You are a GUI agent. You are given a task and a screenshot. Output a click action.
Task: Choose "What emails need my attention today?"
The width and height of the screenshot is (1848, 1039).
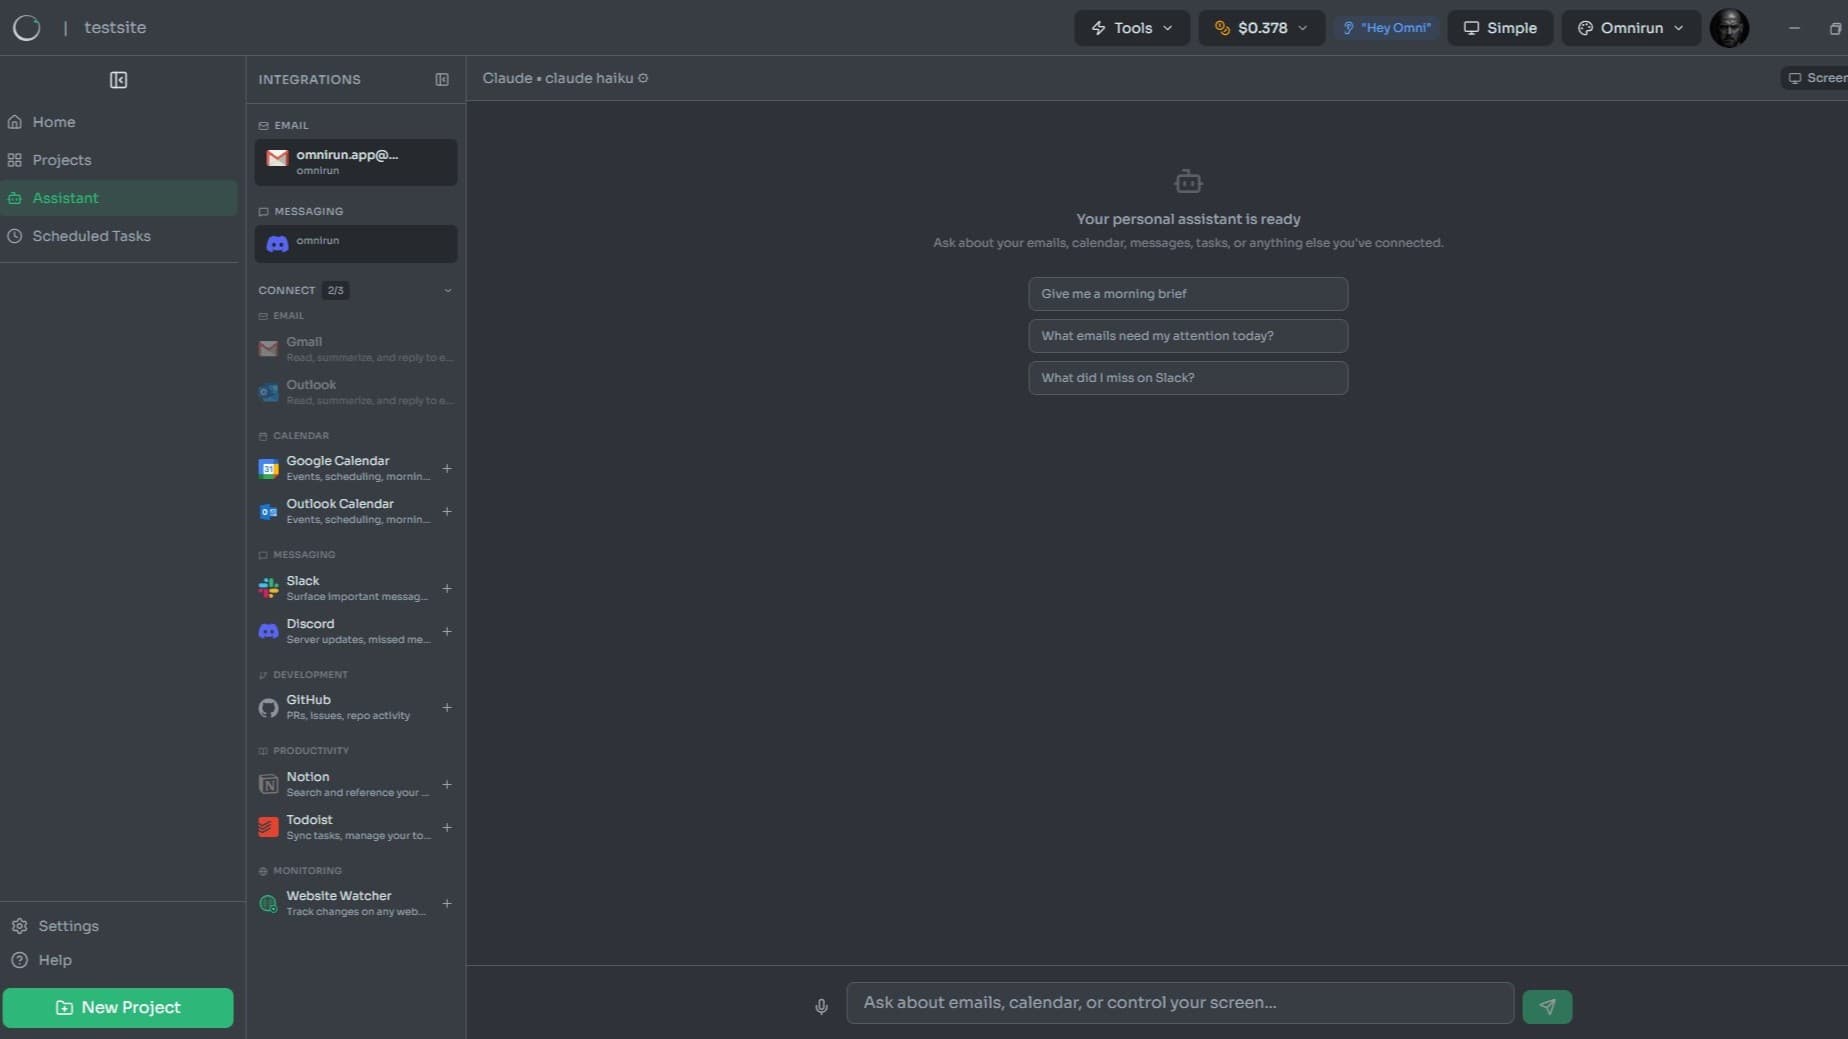click(x=1188, y=336)
